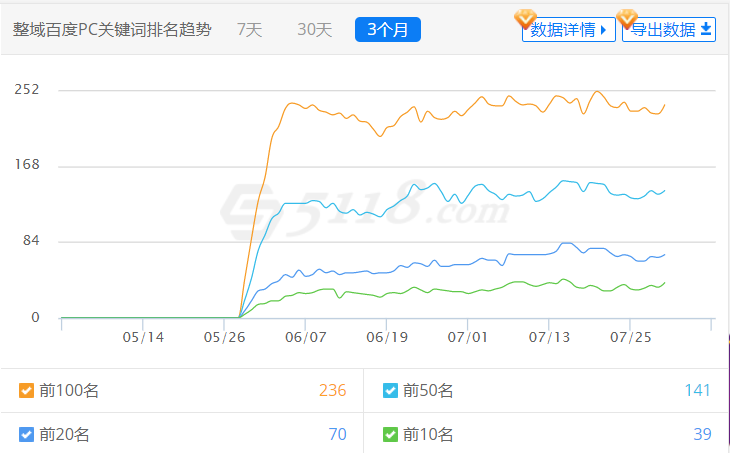Image resolution: width=730 pixels, height=453 pixels.
Task: Uncheck the 前10名 green checkbox
Action: [x=390, y=435]
